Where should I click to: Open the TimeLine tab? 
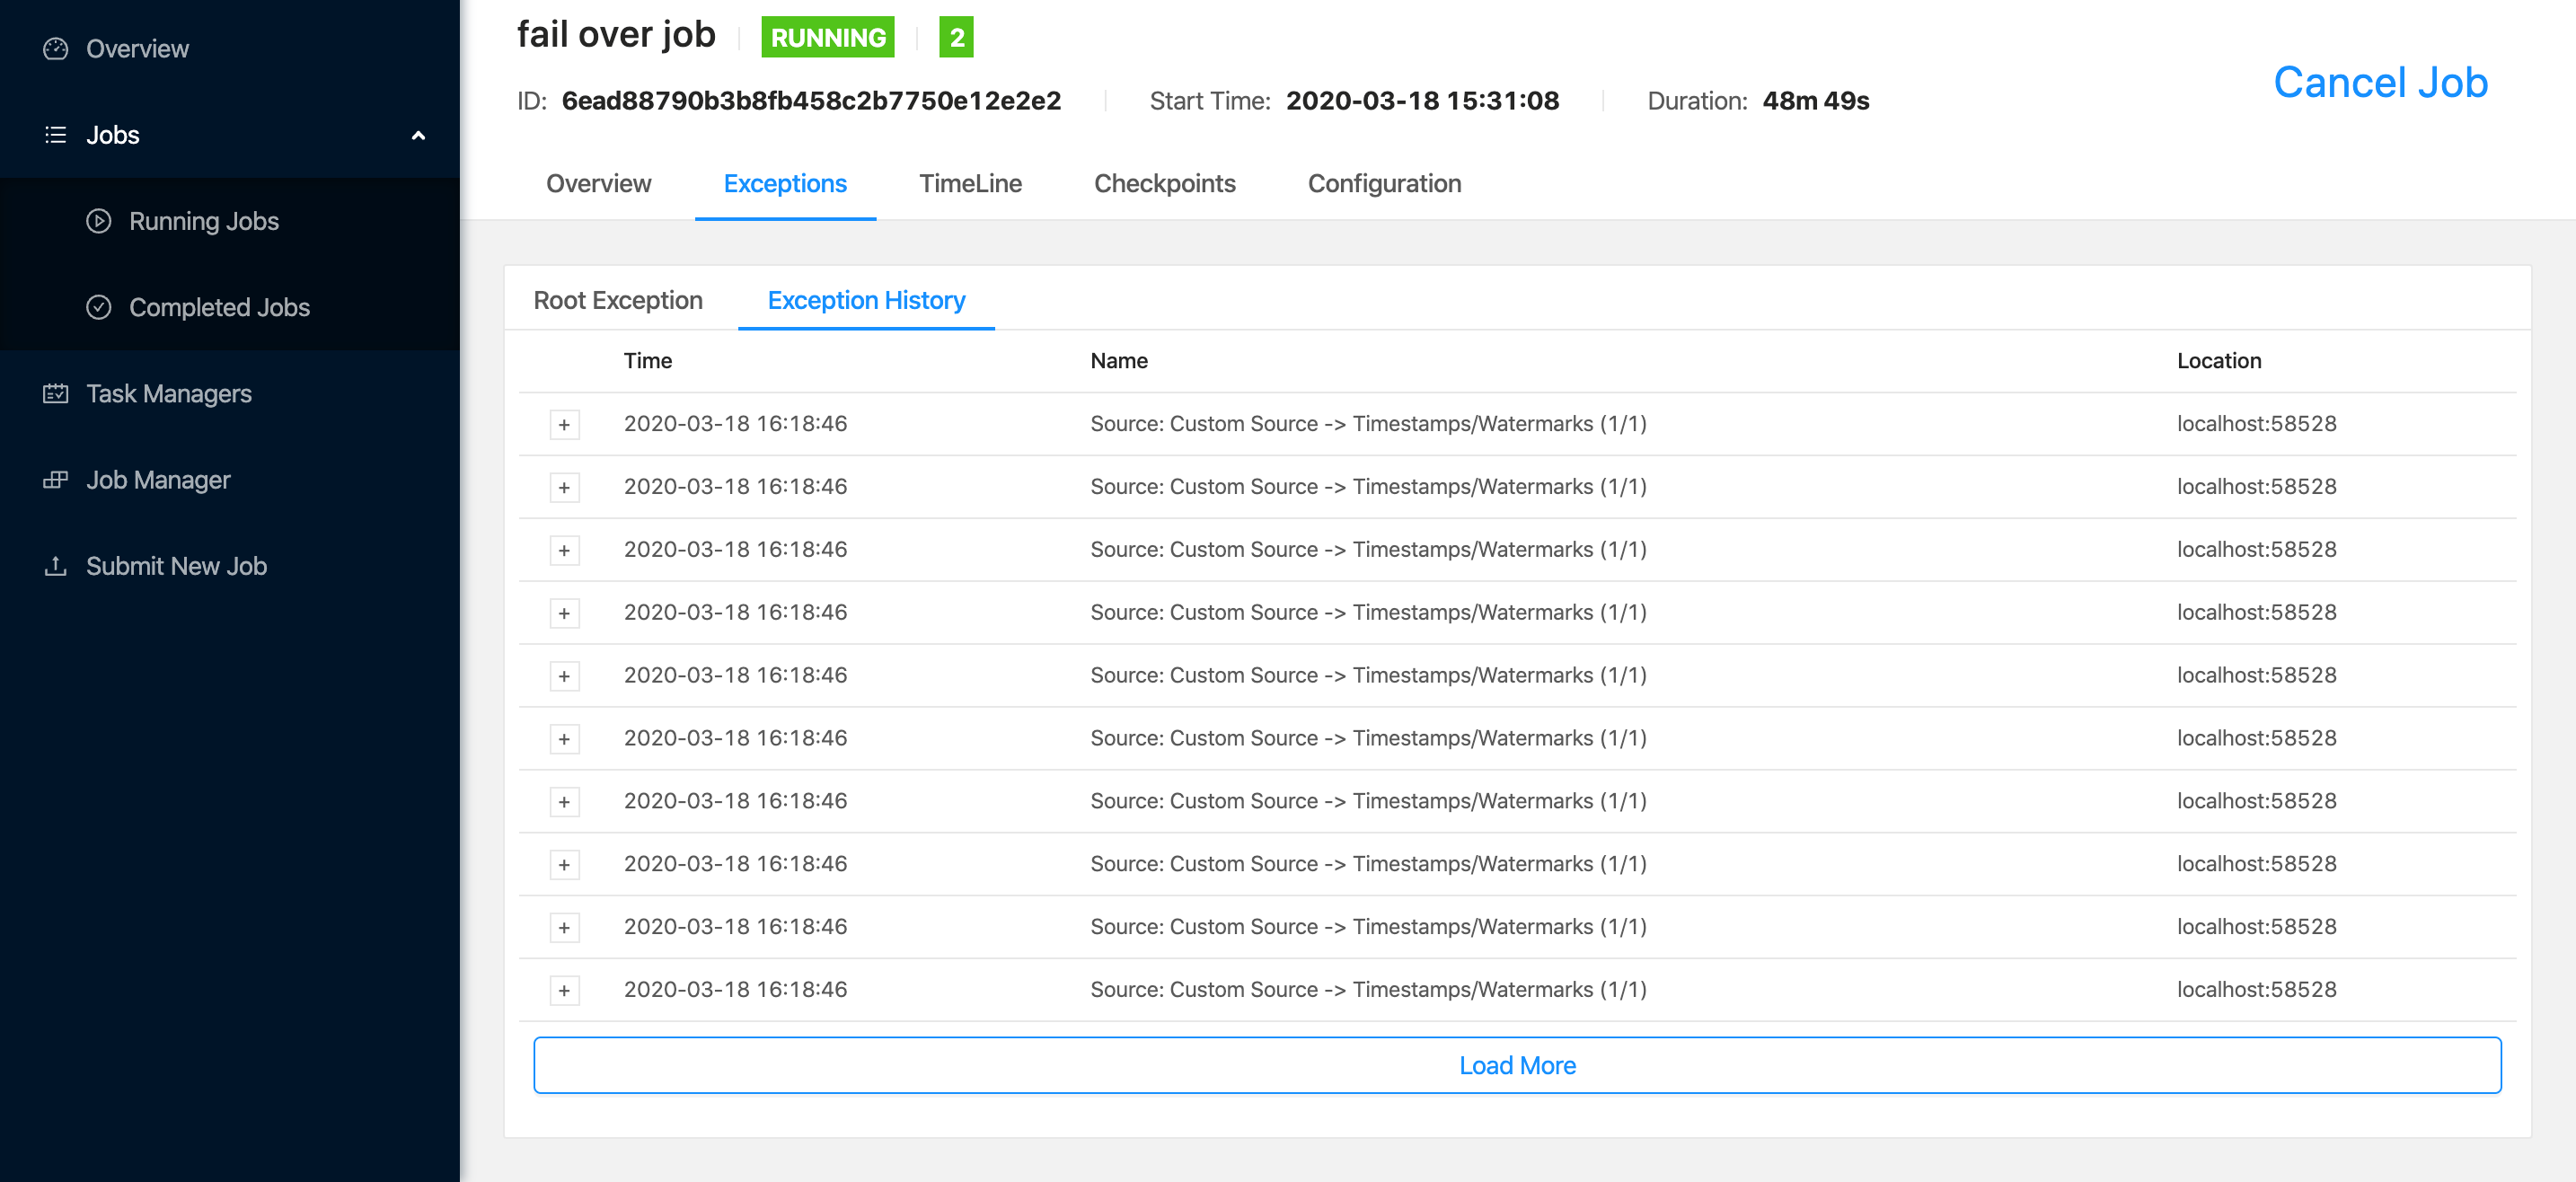tap(970, 184)
